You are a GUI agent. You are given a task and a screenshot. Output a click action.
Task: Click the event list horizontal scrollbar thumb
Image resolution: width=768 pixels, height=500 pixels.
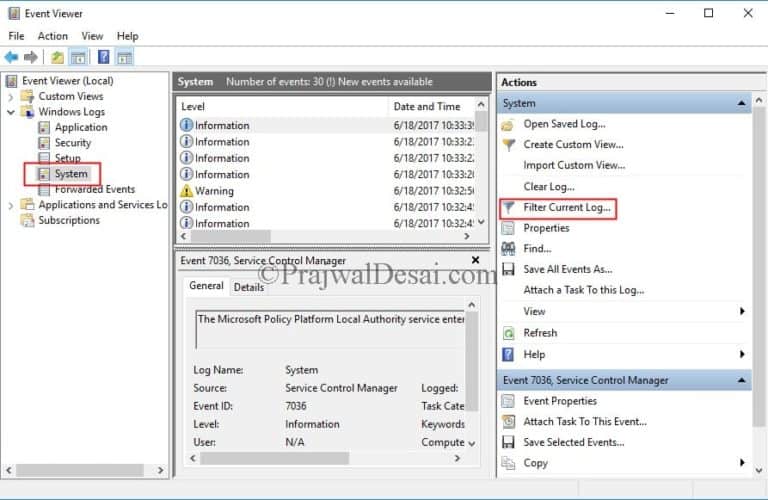(x=230, y=237)
